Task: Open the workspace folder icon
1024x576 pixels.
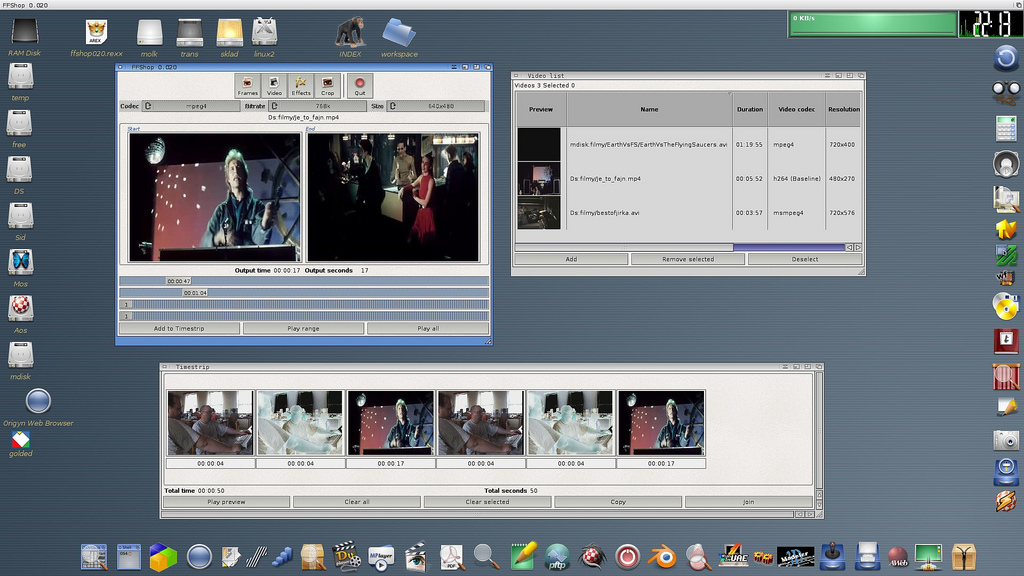Action: [399, 33]
